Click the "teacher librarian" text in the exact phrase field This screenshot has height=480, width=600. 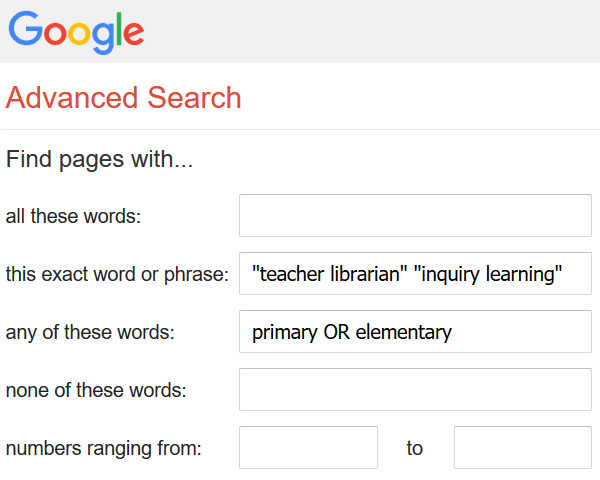point(328,274)
